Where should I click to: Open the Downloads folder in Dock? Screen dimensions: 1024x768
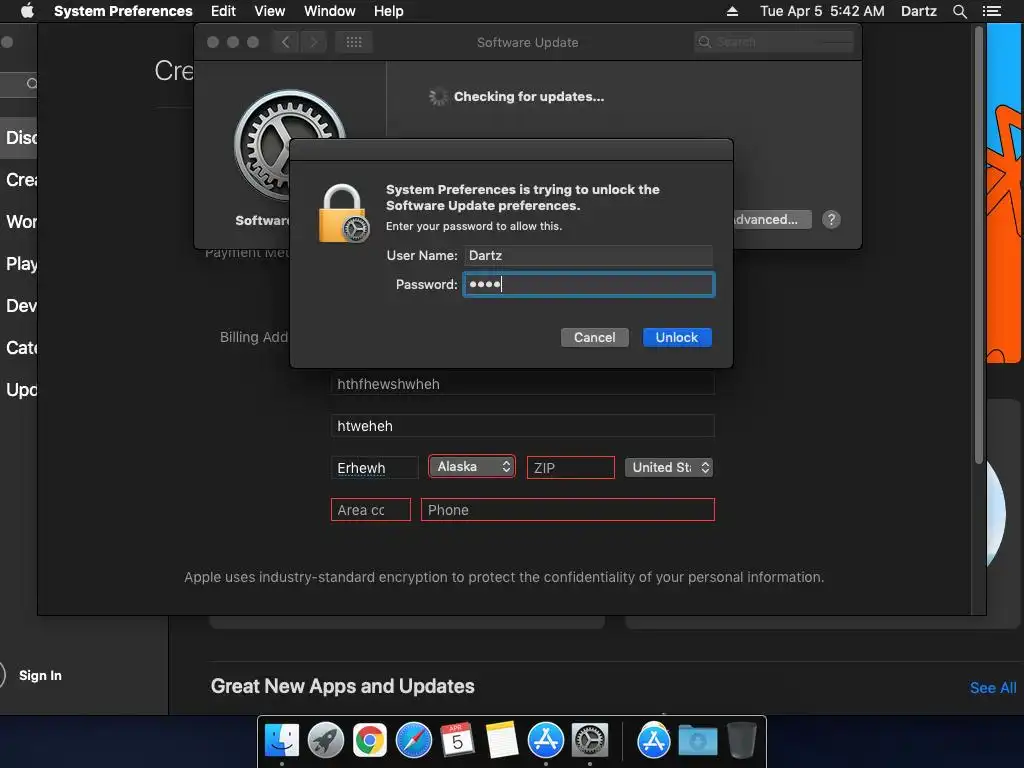pyautogui.click(x=697, y=741)
